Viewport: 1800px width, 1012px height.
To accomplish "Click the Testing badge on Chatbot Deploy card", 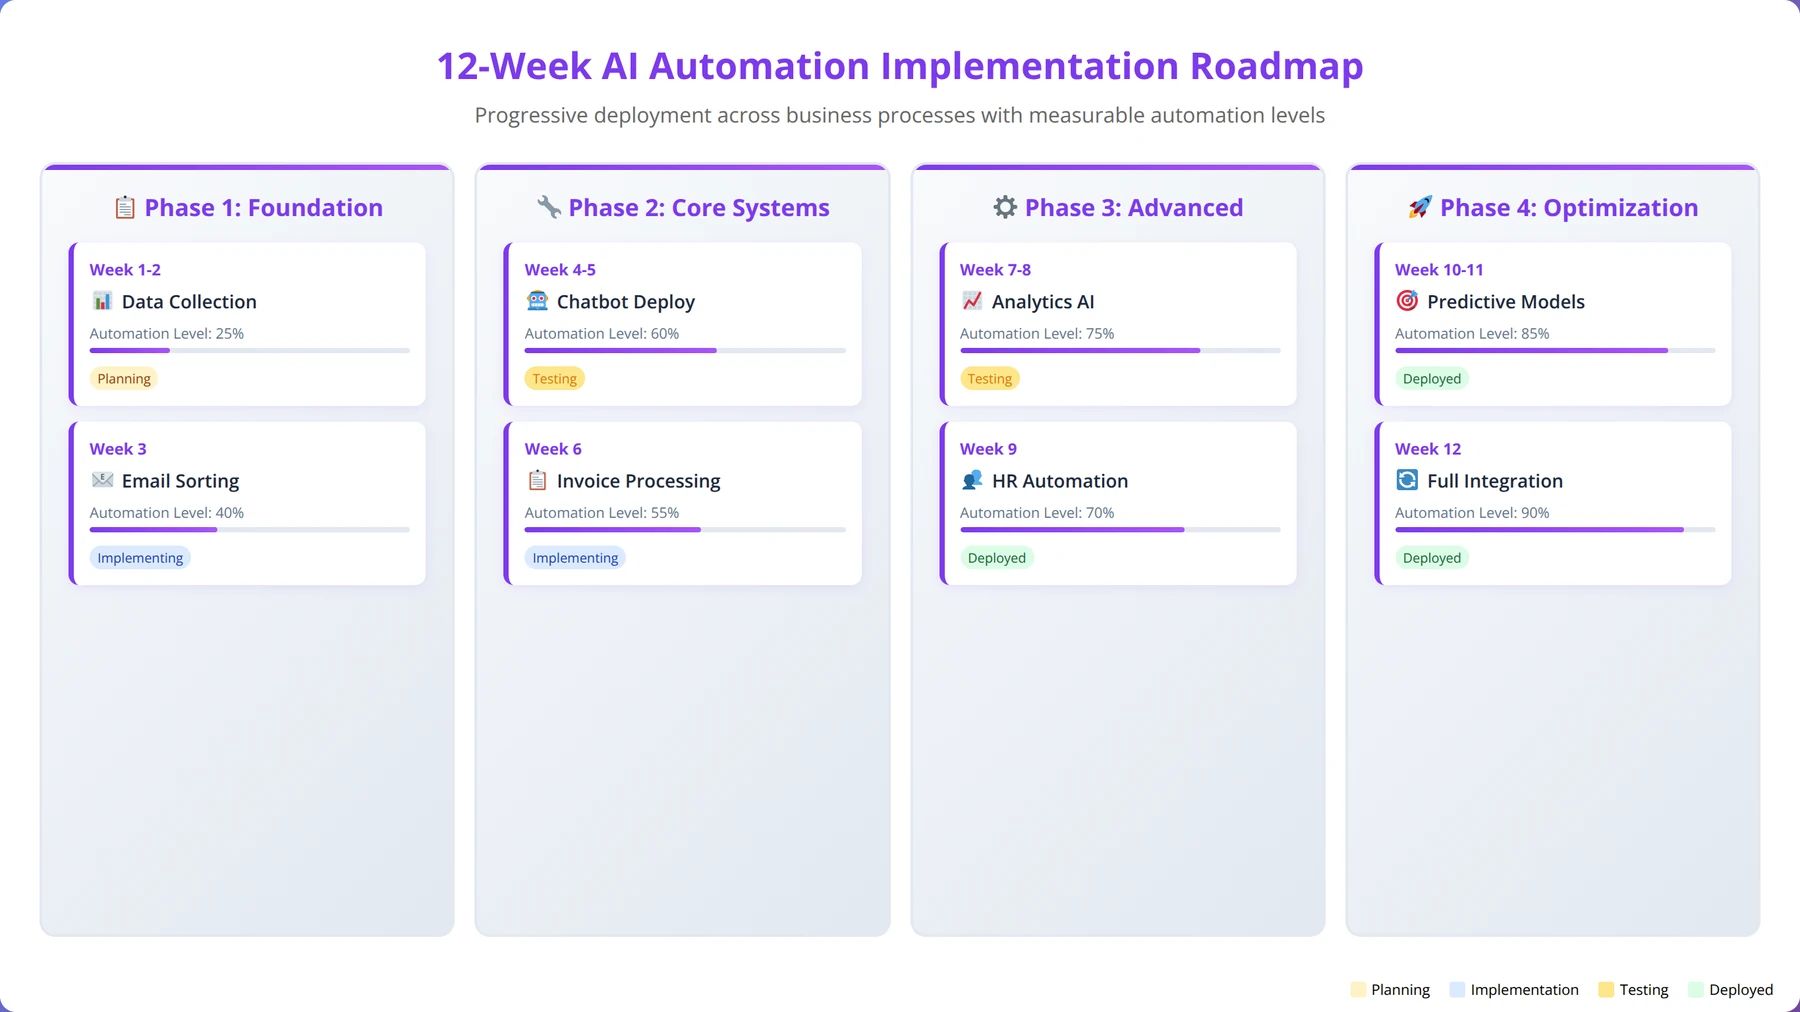I will (x=554, y=379).
